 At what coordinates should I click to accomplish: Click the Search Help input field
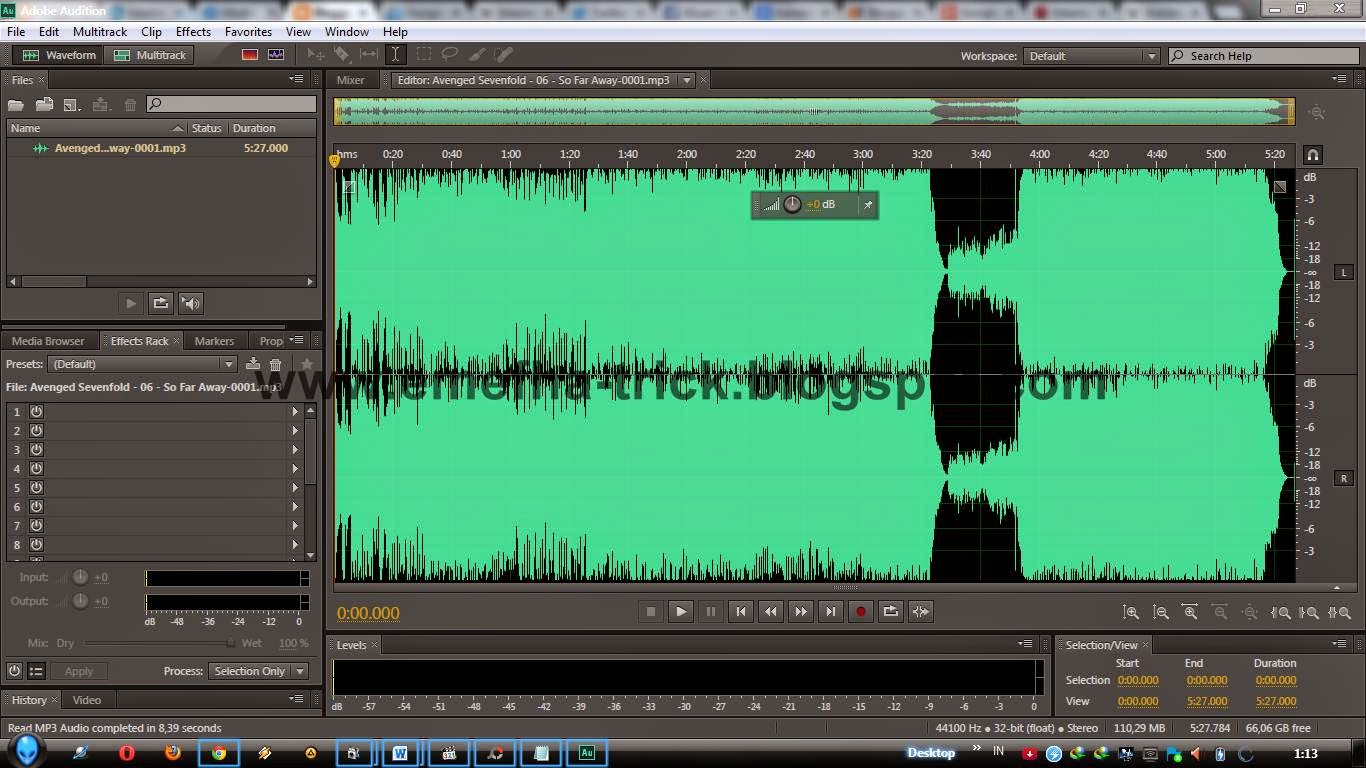[1261, 56]
